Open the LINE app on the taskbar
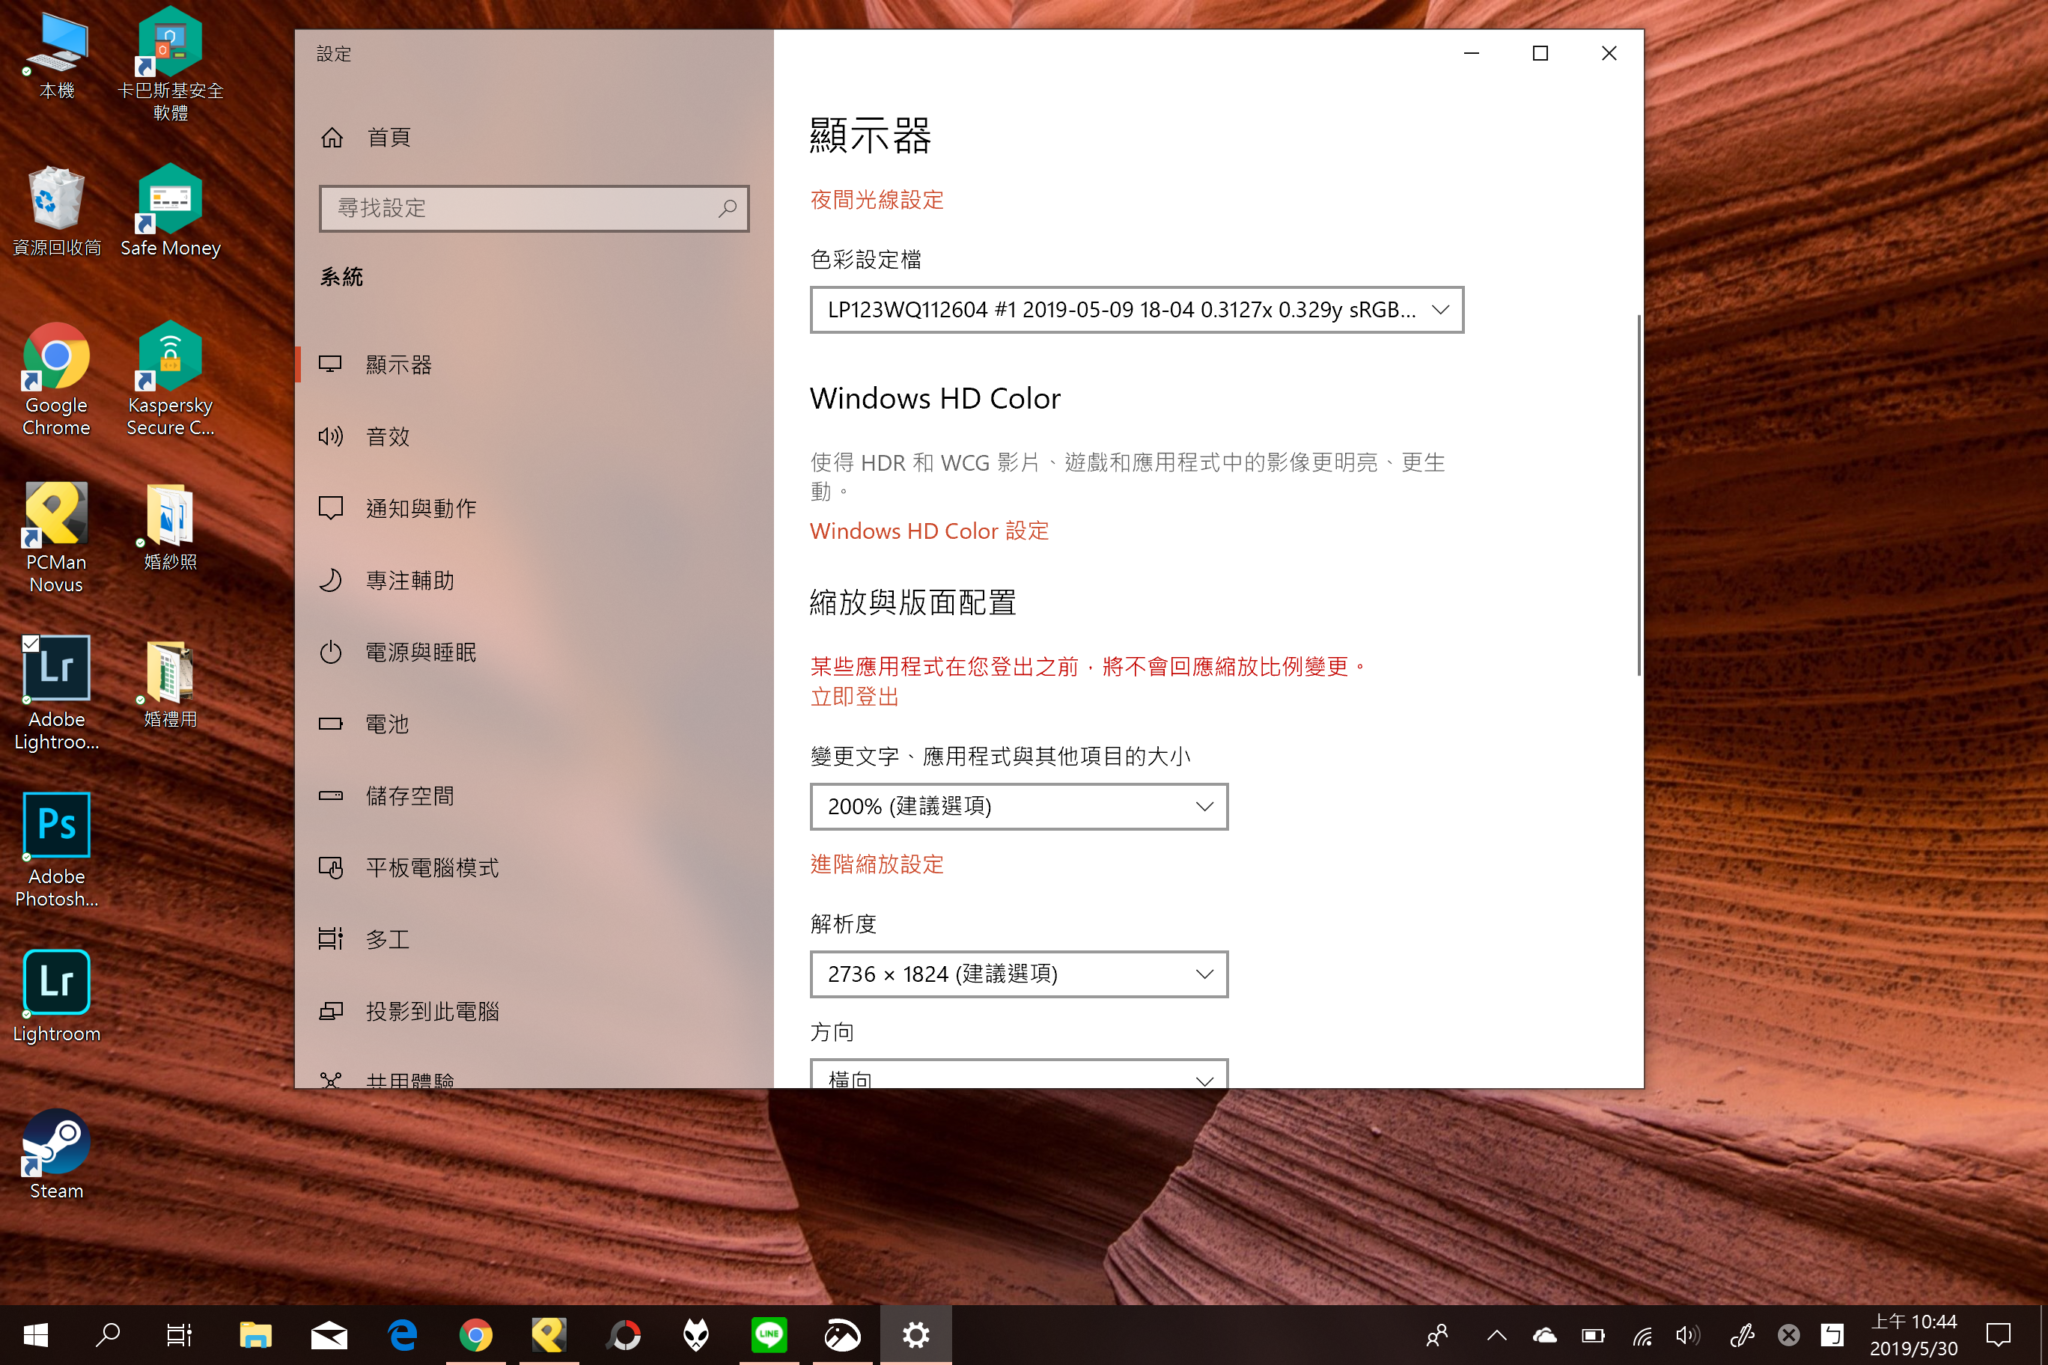The width and height of the screenshot is (2048, 1365). pyautogui.click(x=769, y=1335)
